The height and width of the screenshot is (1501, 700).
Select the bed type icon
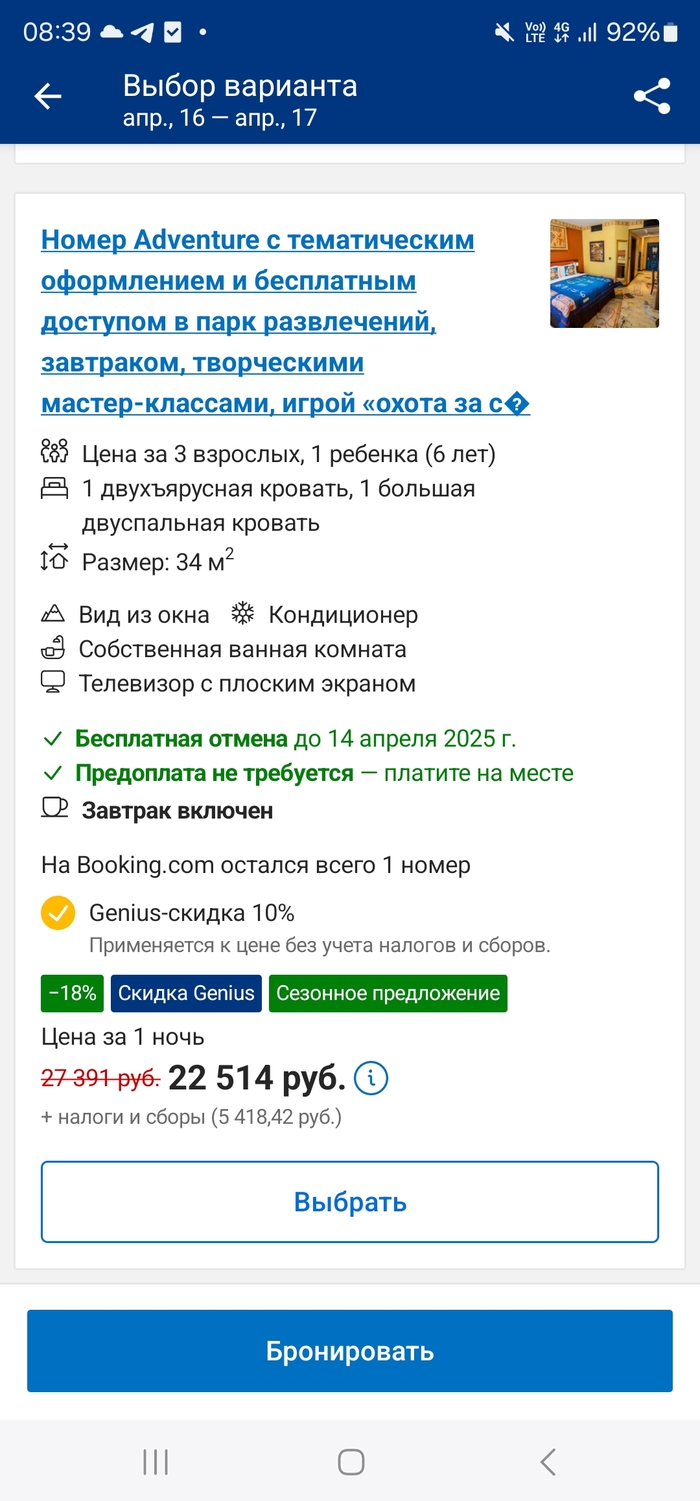54,489
